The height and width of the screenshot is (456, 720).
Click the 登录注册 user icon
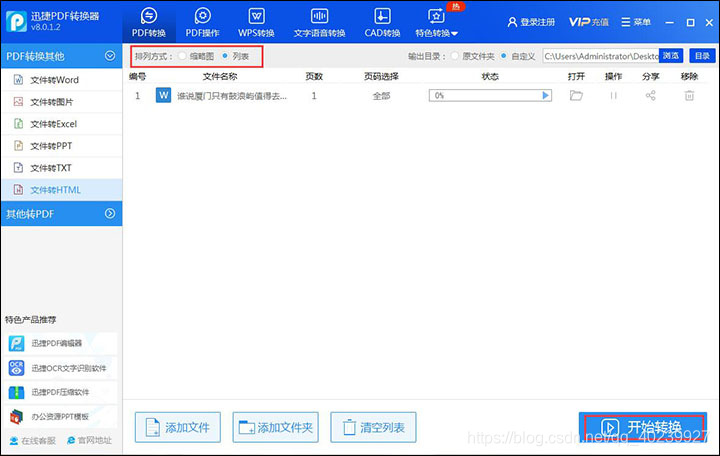click(512, 22)
